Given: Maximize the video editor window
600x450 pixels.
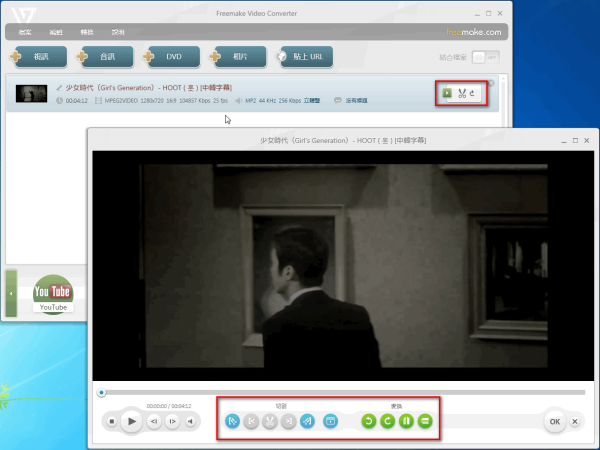Looking at the screenshot, I should [x=575, y=140].
